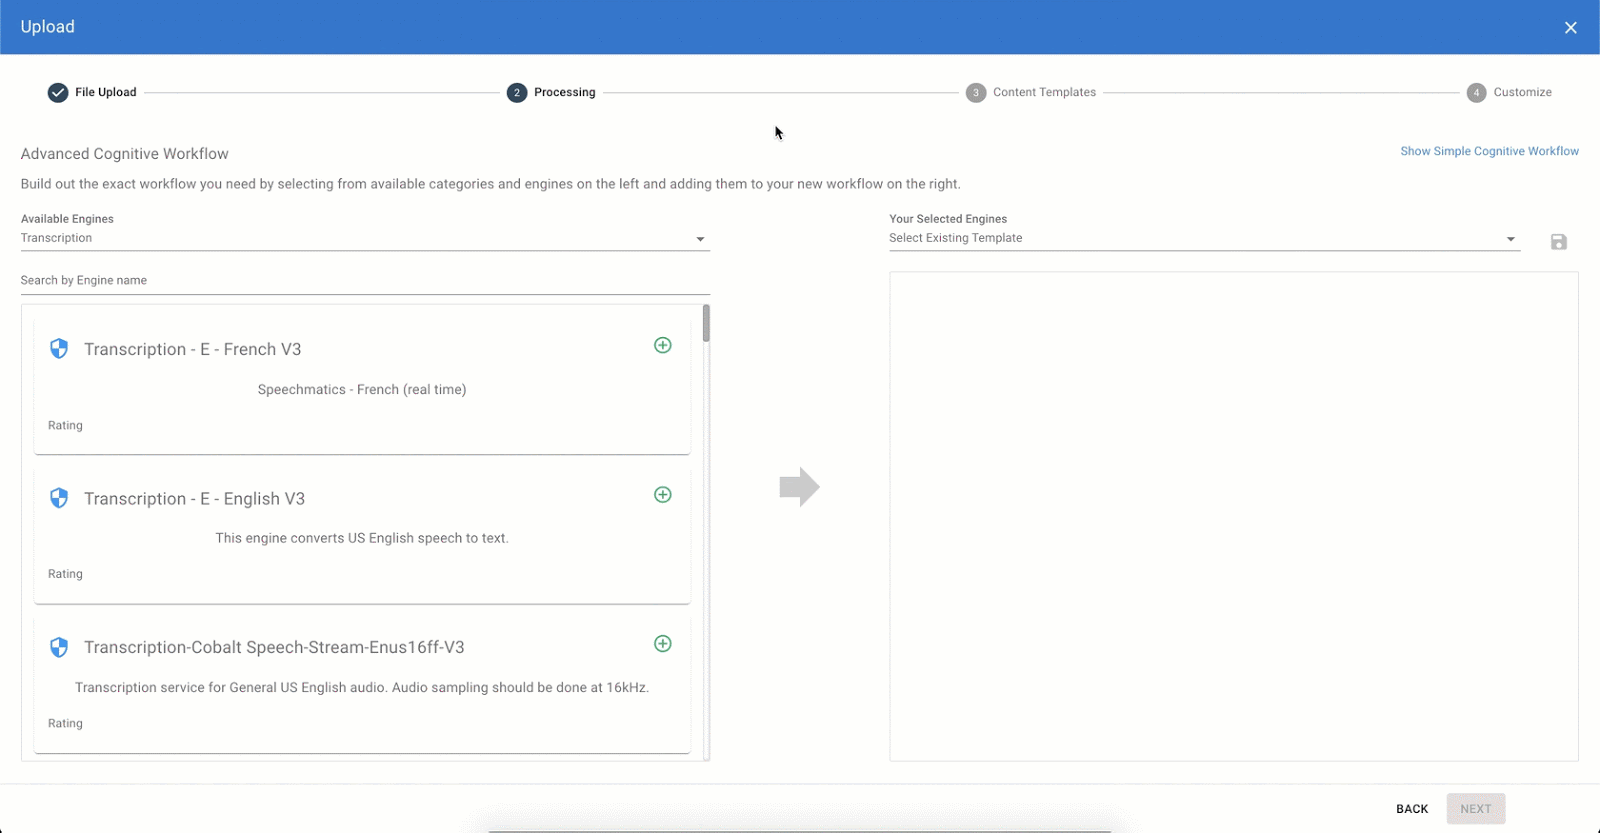The image size is (1600, 833).
Task: Open the Available Engines Transcription dropdown
Action: tap(365, 238)
